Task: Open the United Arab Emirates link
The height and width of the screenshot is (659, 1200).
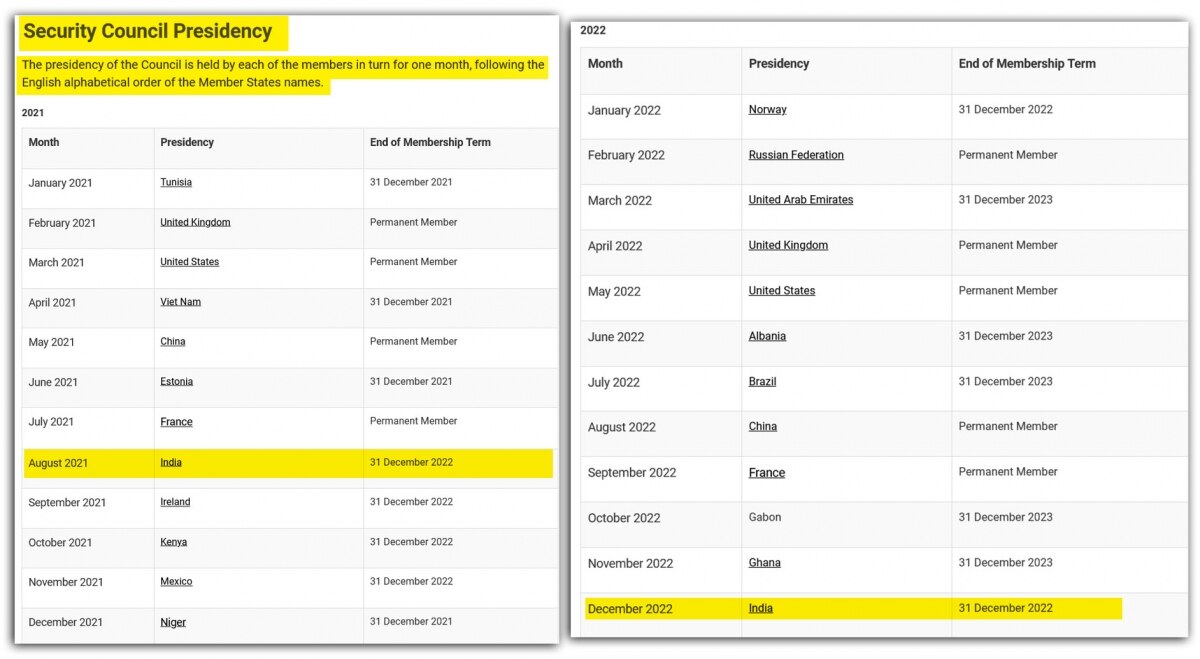Action: point(800,200)
